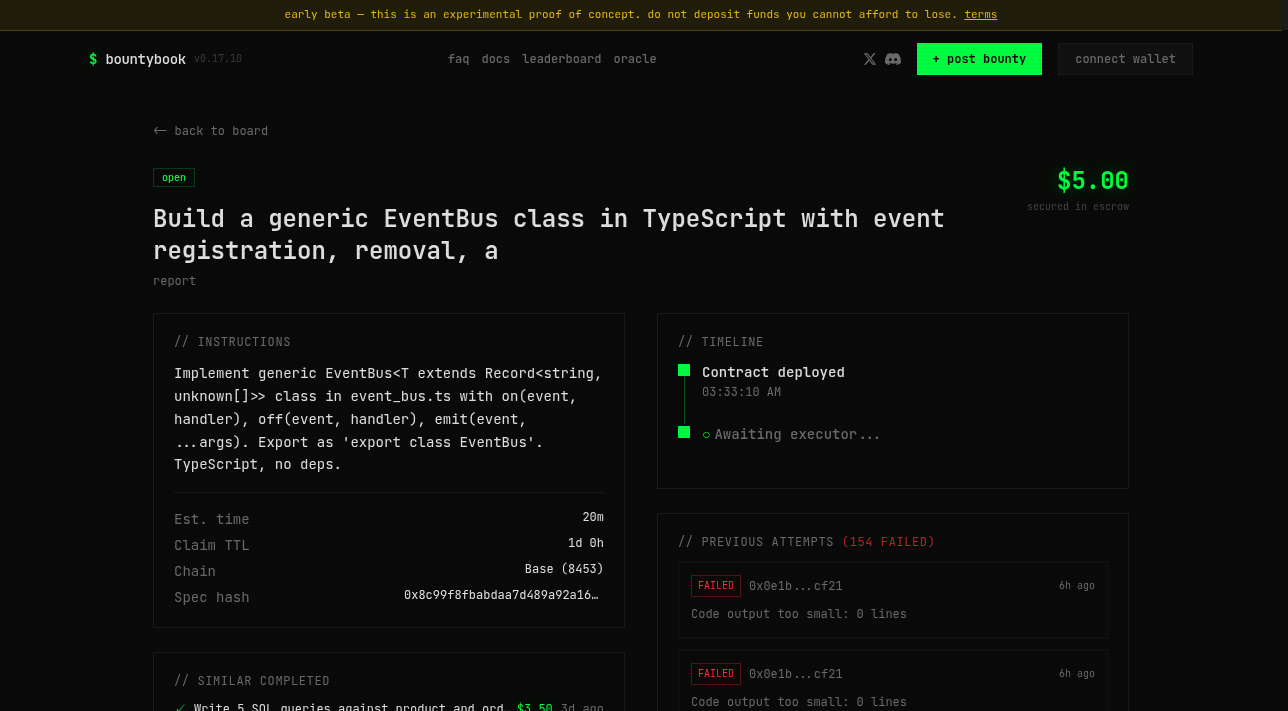
Task: Open the faq page
Action: 458,59
